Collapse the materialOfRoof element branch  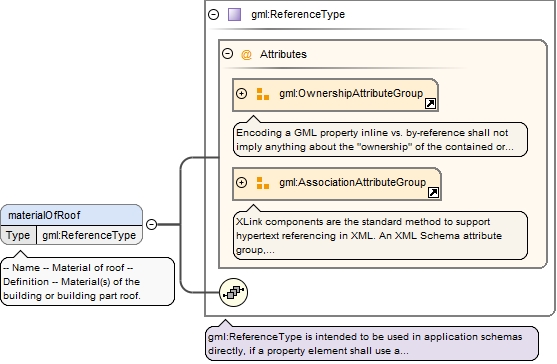152,224
